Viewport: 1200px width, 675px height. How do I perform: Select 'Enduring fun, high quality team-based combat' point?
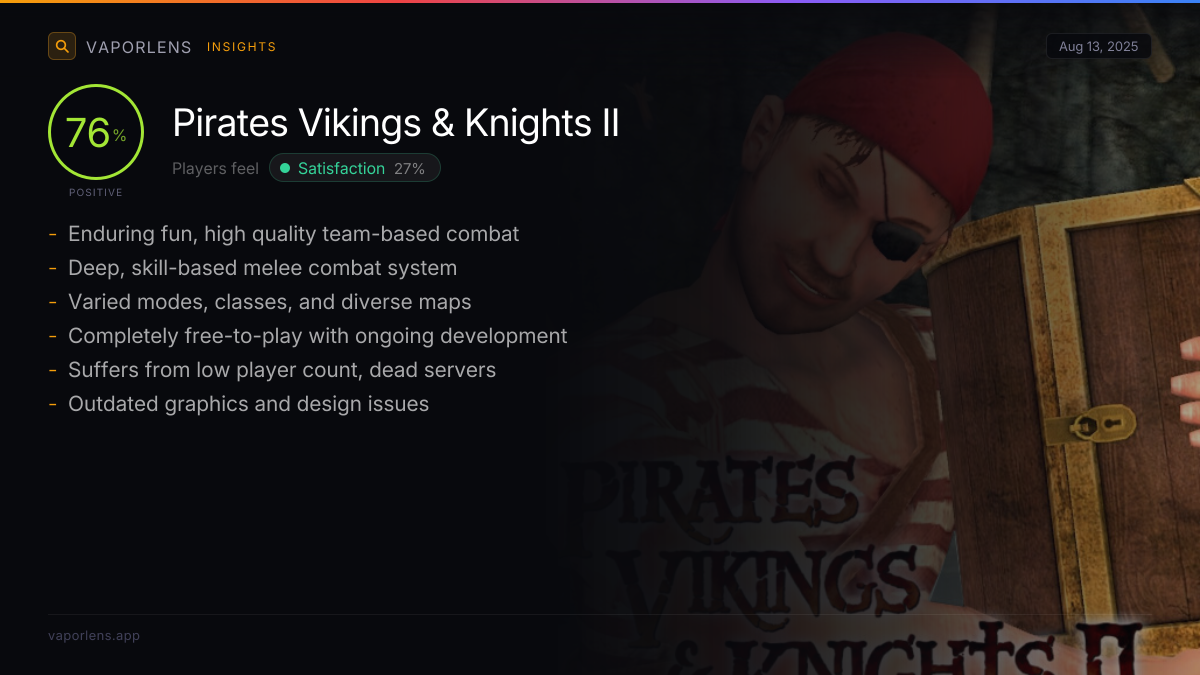pos(293,234)
